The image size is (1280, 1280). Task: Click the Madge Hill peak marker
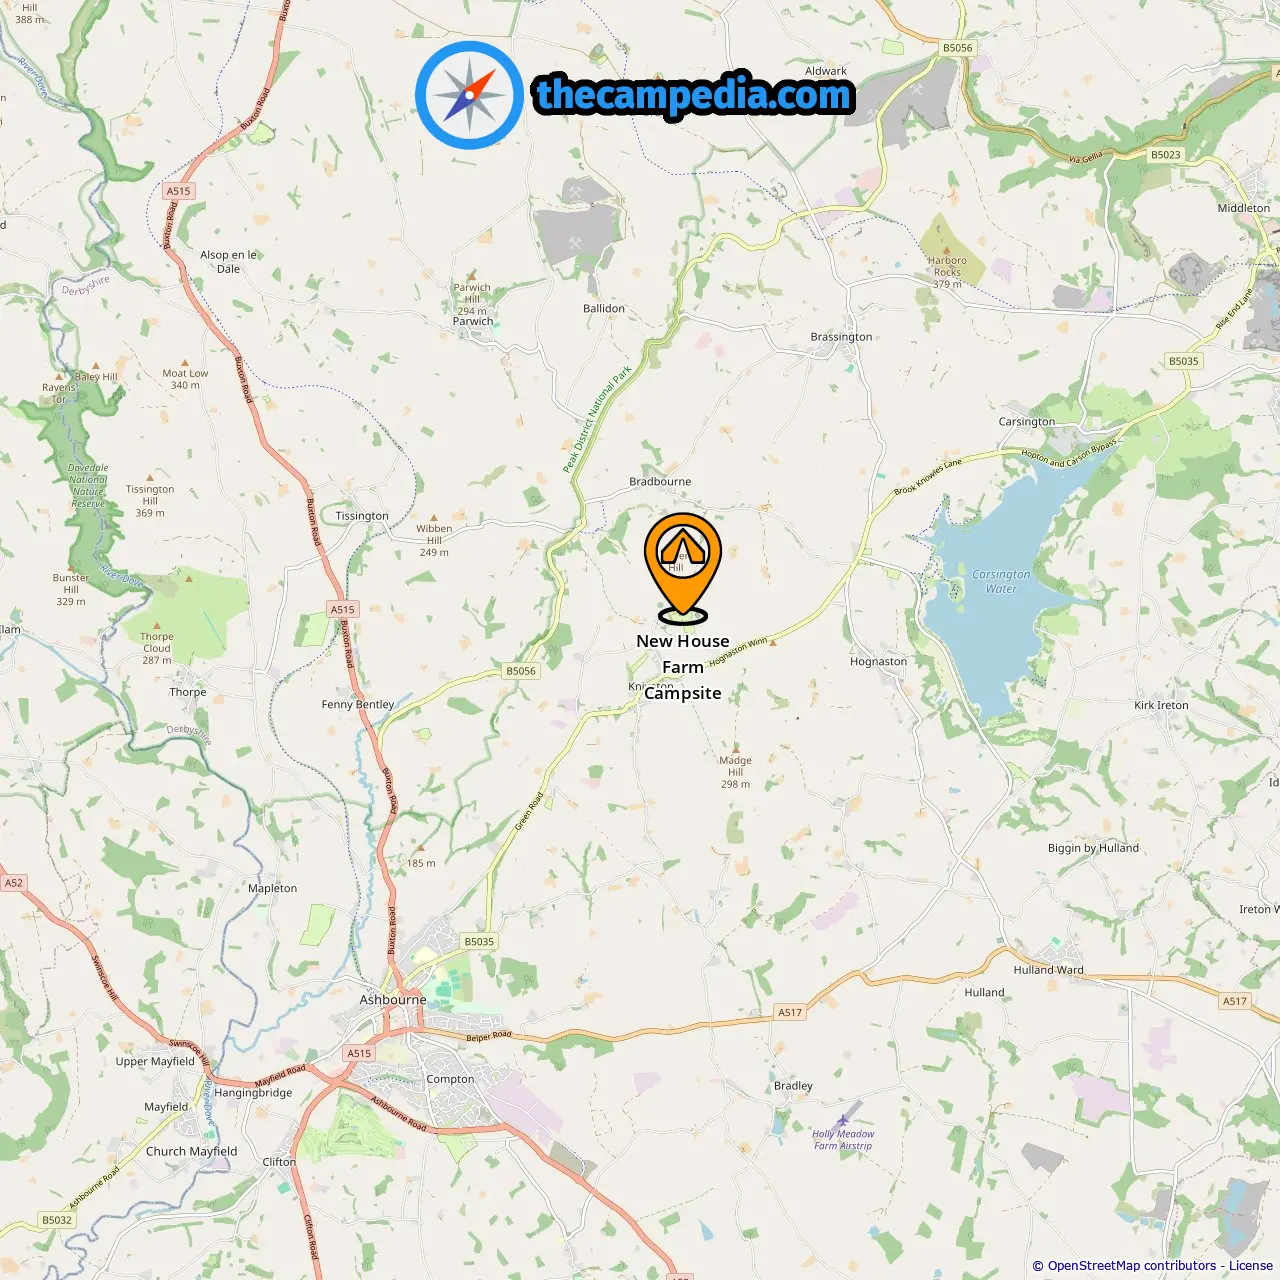pos(736,748)
